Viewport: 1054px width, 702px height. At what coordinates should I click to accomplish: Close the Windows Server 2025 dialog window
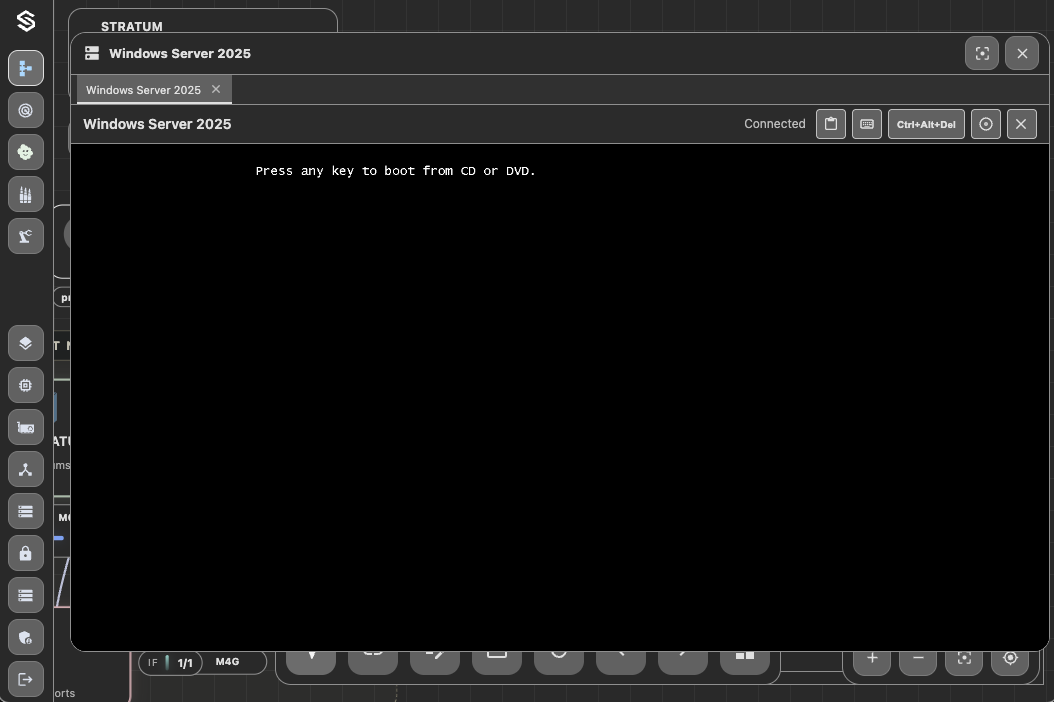click(1022, 53)
